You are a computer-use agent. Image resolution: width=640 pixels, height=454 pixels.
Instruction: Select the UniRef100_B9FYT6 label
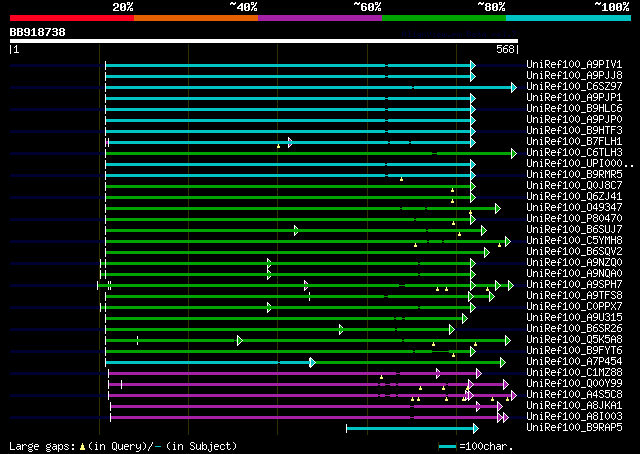(574, 351)
